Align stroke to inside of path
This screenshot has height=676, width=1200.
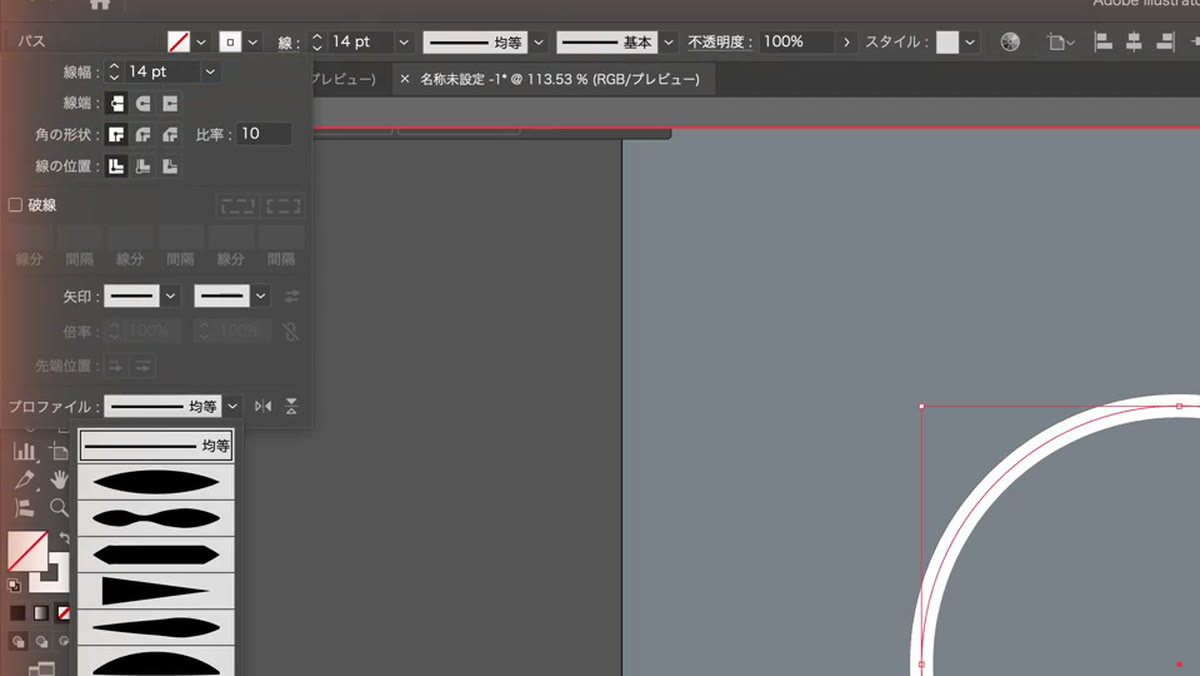tap(144, 166)
